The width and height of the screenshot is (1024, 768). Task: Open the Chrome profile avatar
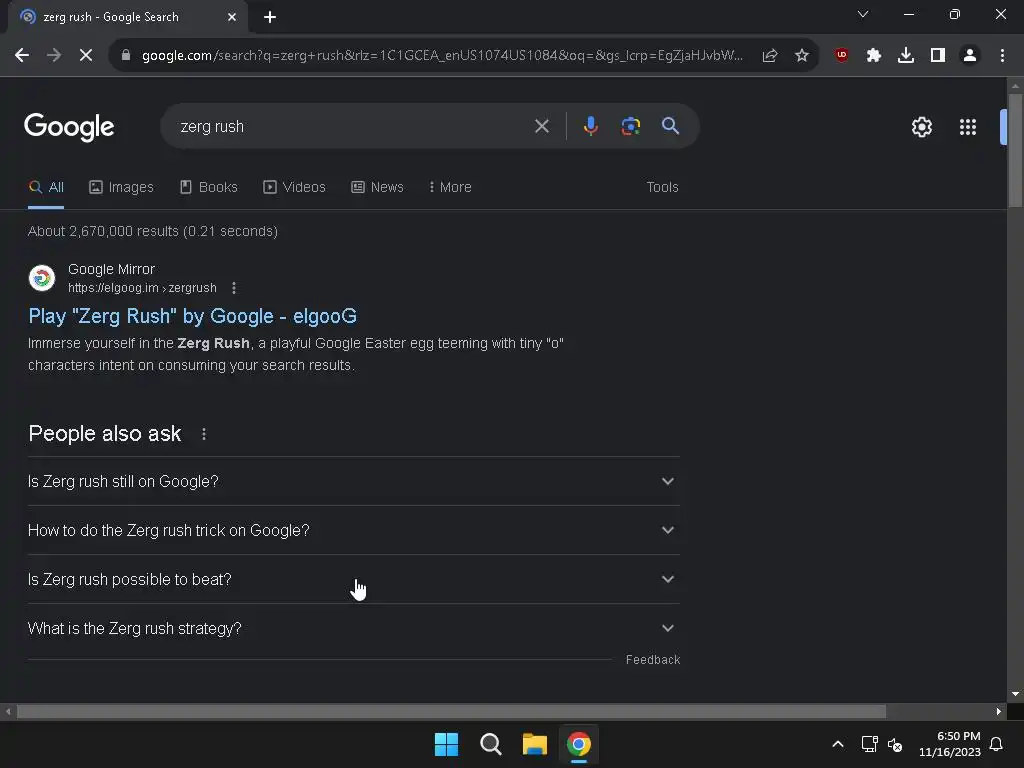click(970, 56)
